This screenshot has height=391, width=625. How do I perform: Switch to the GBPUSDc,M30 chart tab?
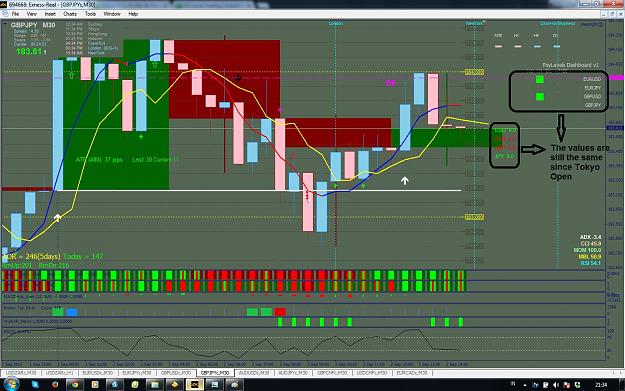176,373
